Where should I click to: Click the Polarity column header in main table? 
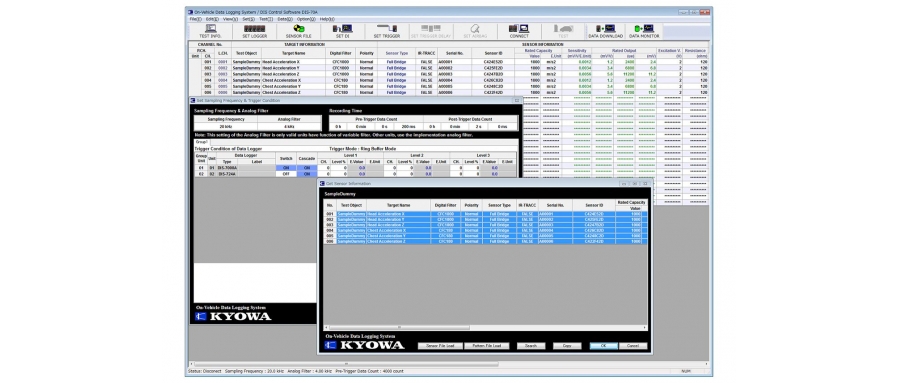(x=366, y=53)
